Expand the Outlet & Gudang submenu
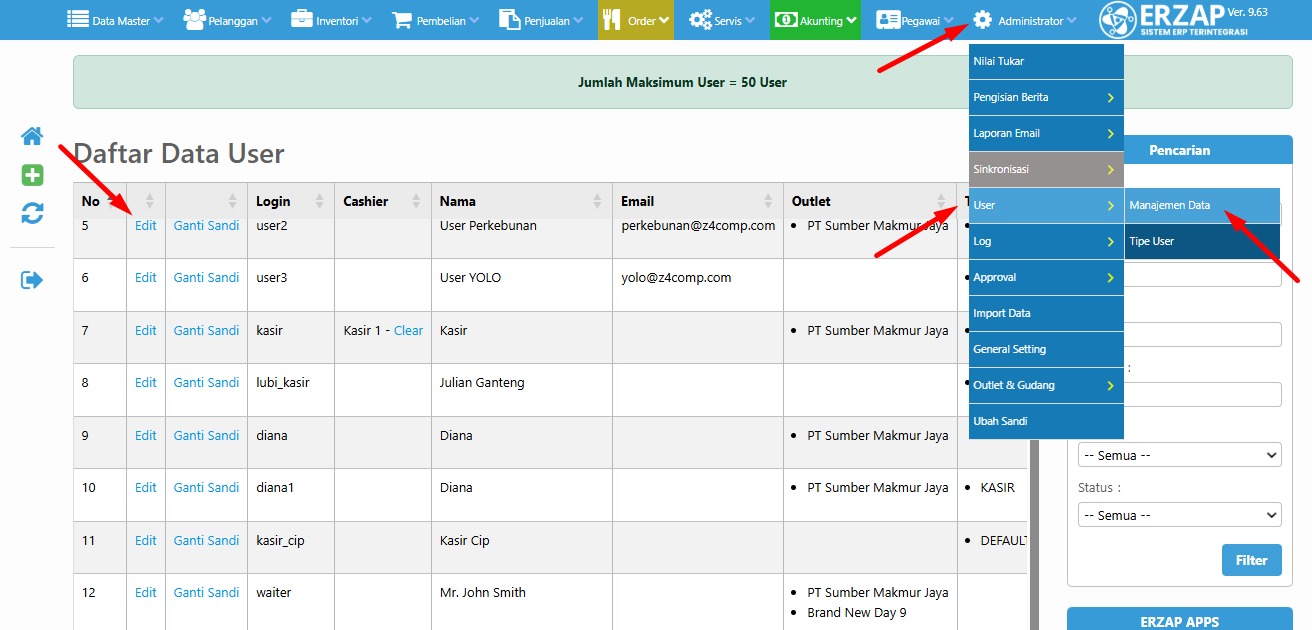 point(1045,385)
